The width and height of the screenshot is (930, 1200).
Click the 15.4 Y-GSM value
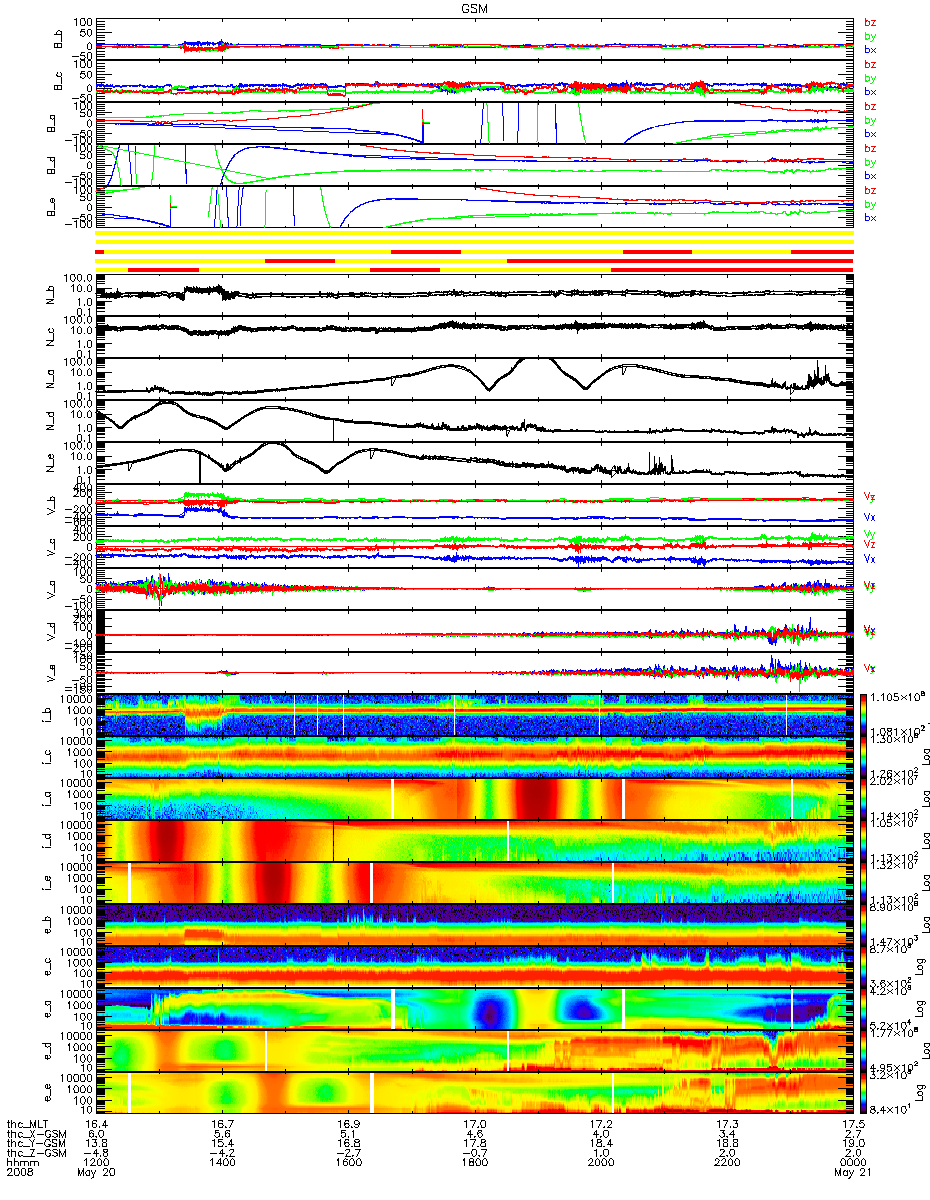point(222,1145)
